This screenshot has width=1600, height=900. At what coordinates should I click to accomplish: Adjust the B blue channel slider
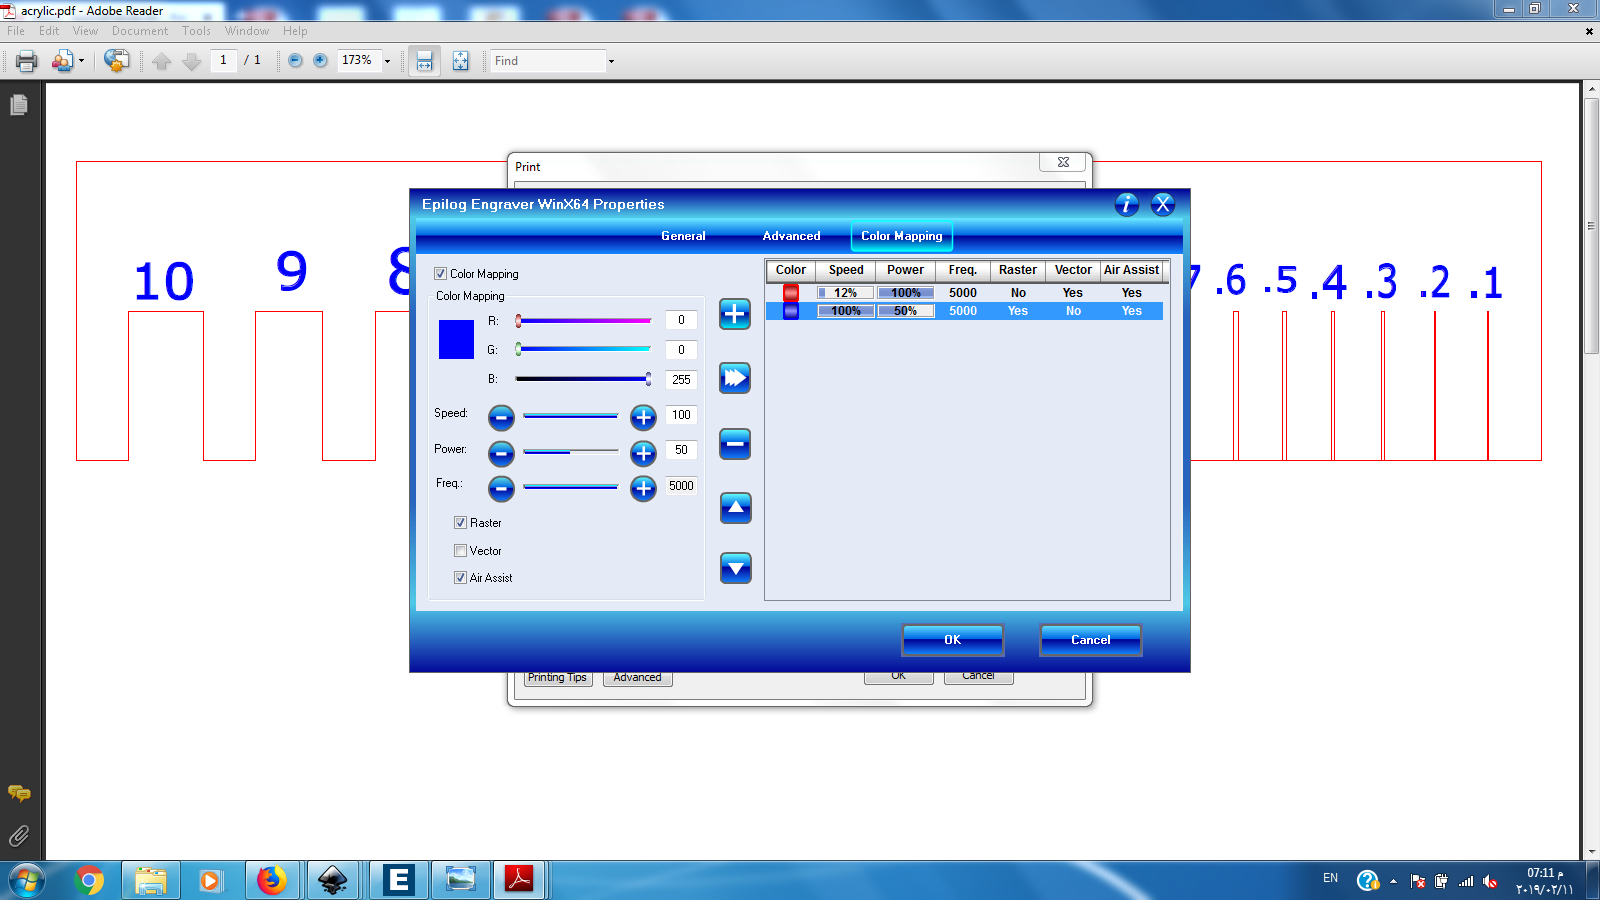[x=583, y=379]
